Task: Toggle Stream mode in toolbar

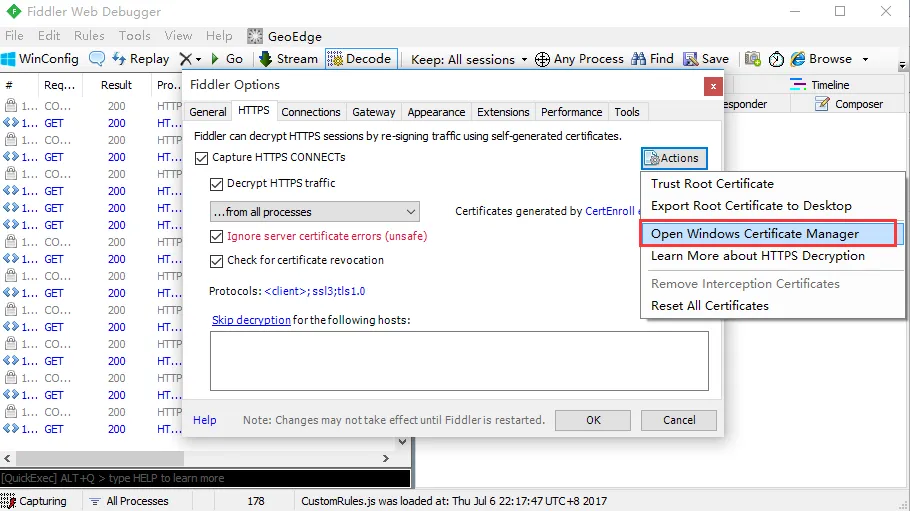Action: pyautogui.click(x=288, y=59)
